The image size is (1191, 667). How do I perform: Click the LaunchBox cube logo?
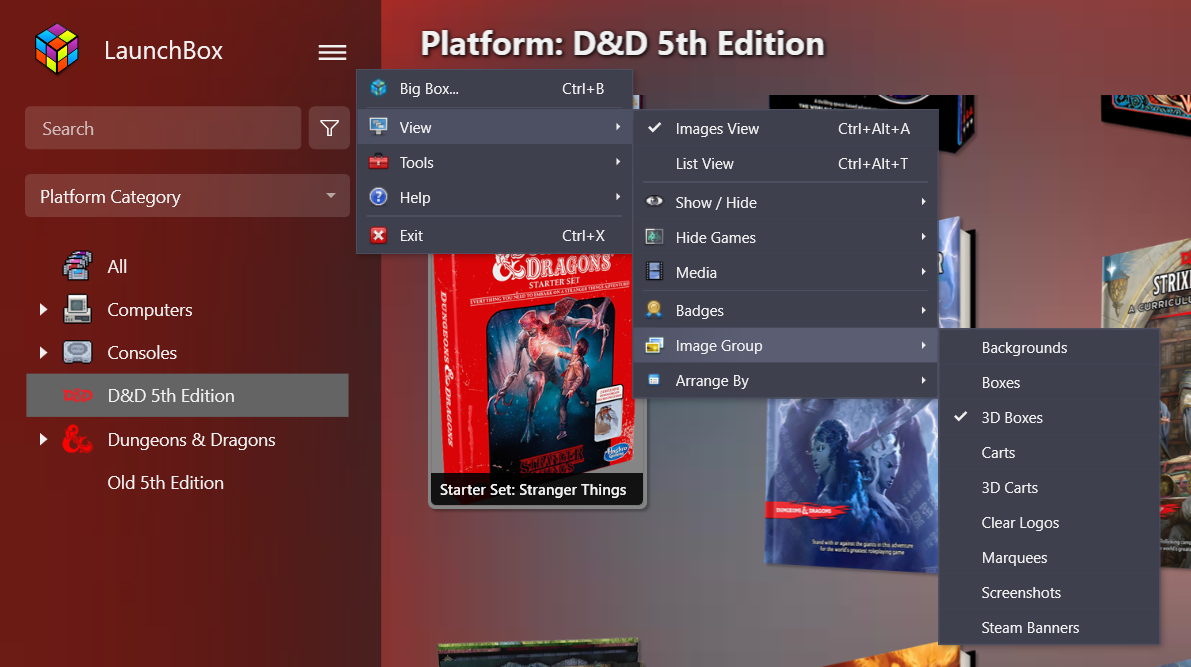coord(57,49)
